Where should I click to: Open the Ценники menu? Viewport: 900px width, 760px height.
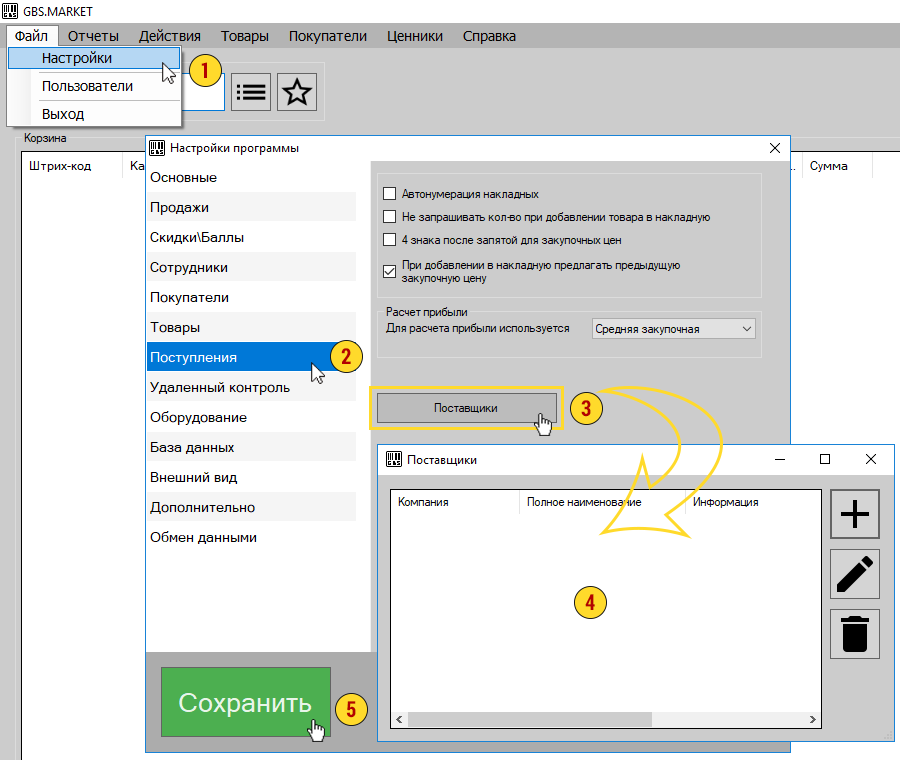pyautogui.click(x=414, y=36)
